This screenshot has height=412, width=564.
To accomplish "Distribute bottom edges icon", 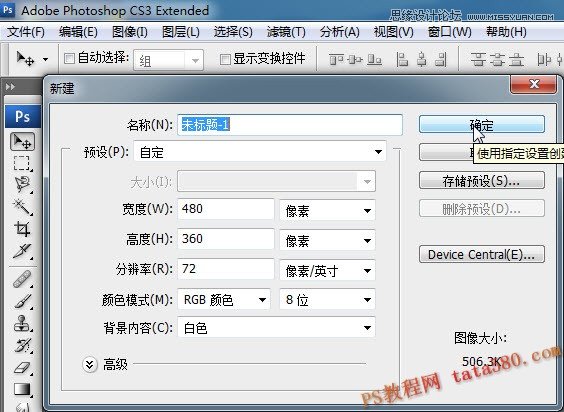I will (517, 59).
